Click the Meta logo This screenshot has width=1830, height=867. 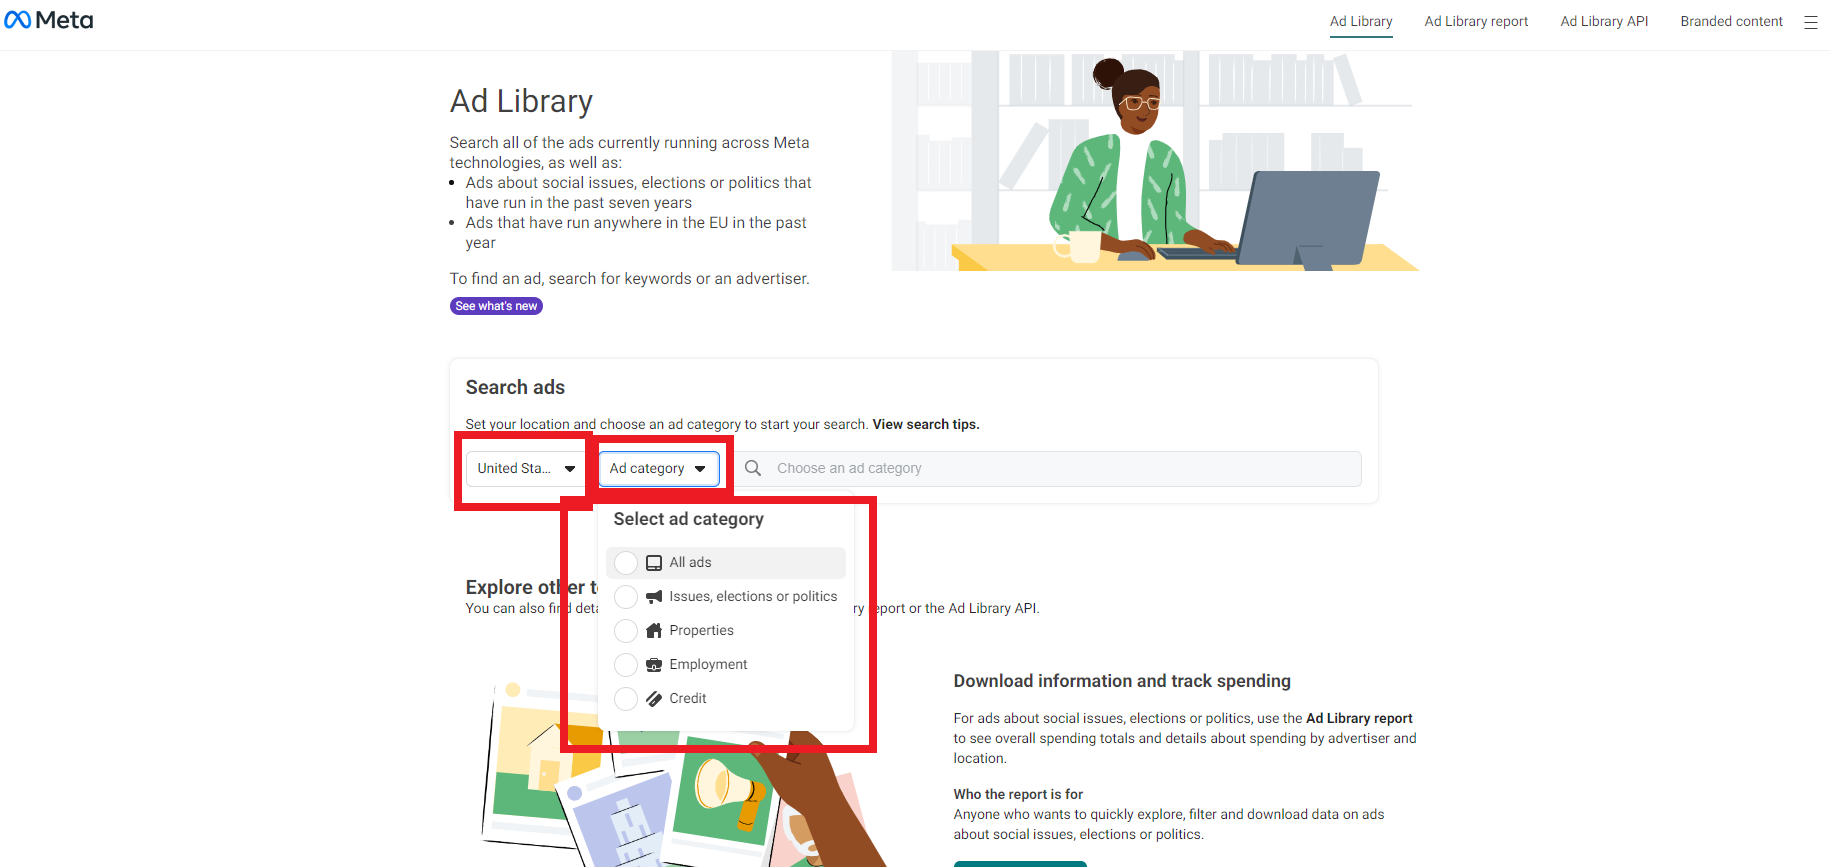49,20
